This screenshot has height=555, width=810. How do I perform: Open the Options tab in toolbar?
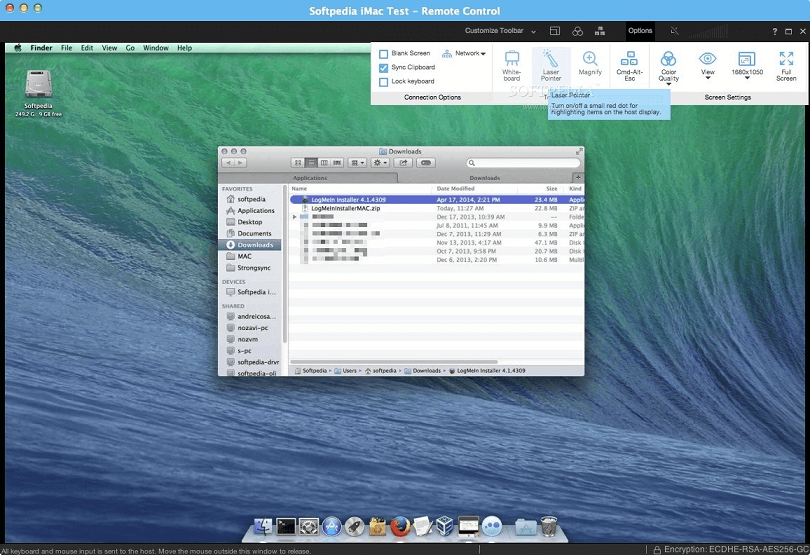(640, 31)
